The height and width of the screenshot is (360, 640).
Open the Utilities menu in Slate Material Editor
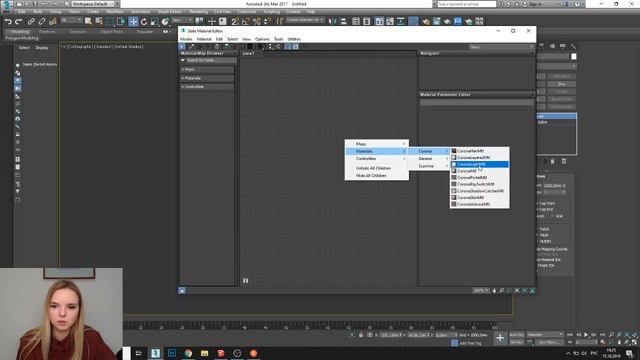click(294, 39)
